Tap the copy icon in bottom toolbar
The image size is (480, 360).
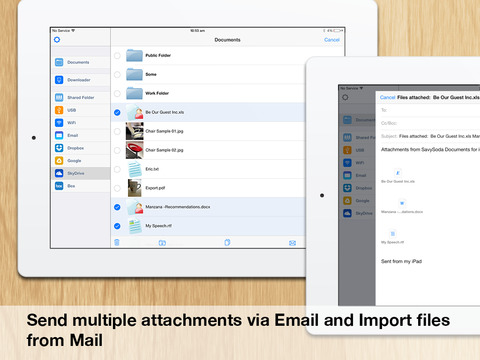click(227, 242)
